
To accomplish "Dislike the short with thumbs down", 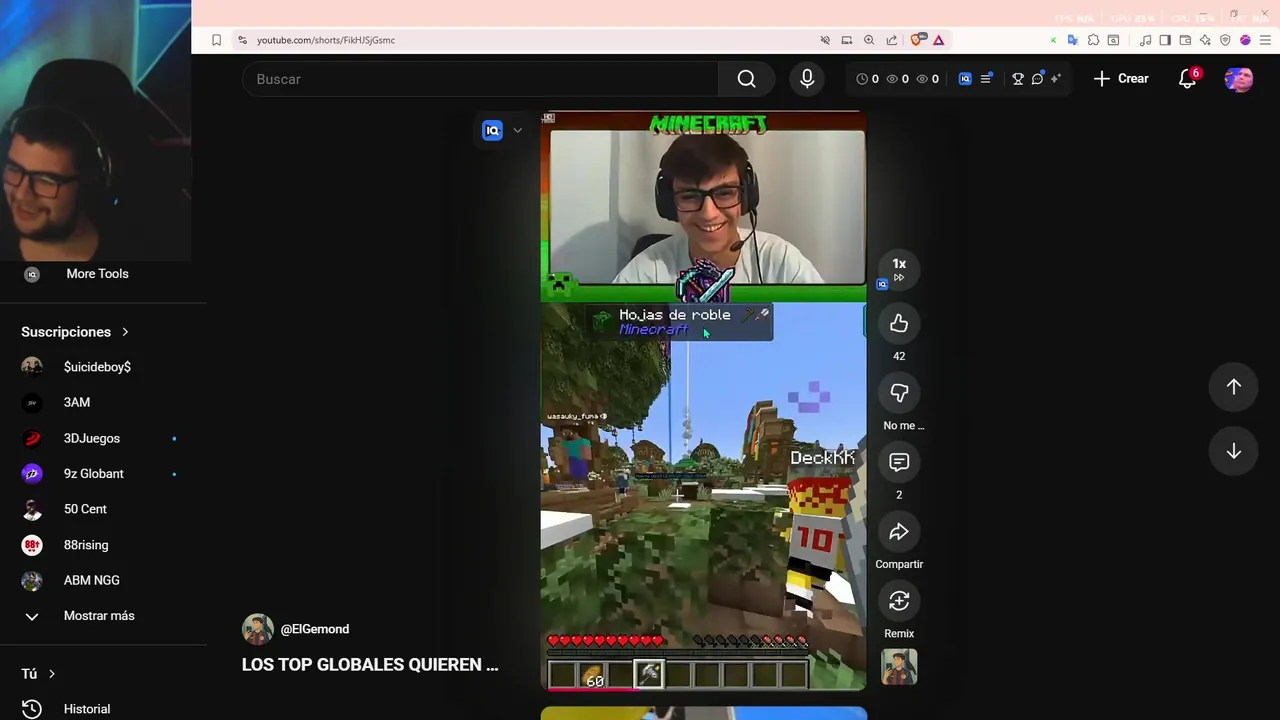I will coord(899,393).
